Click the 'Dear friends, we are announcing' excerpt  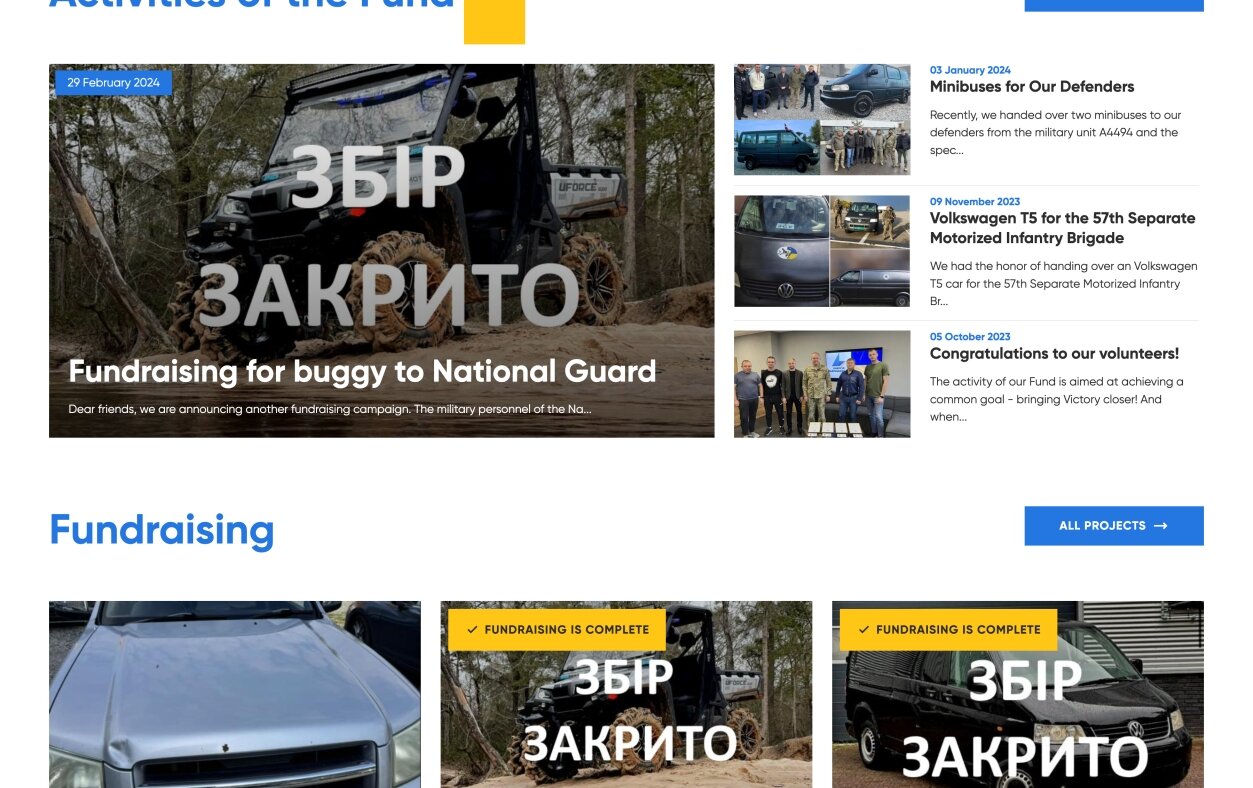[x=330, y=409]
